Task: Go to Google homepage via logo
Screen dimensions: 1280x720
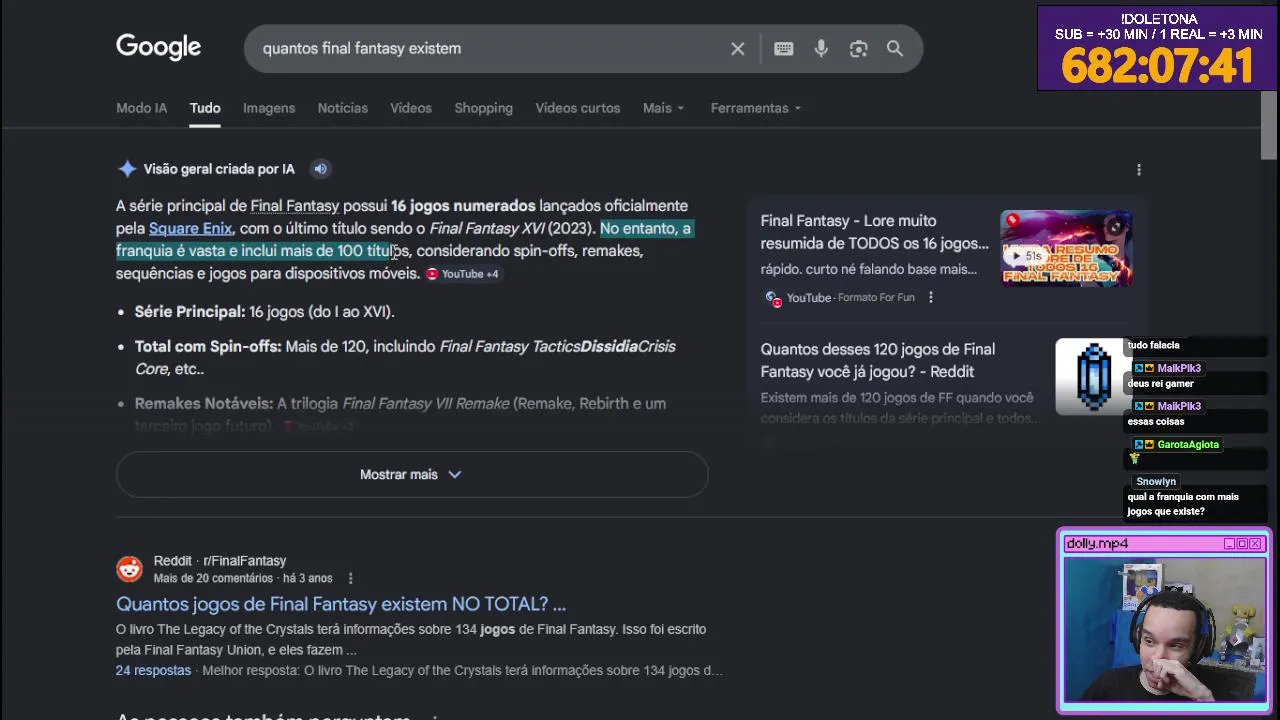Action: pyautogui.click(x=158, y=47)
